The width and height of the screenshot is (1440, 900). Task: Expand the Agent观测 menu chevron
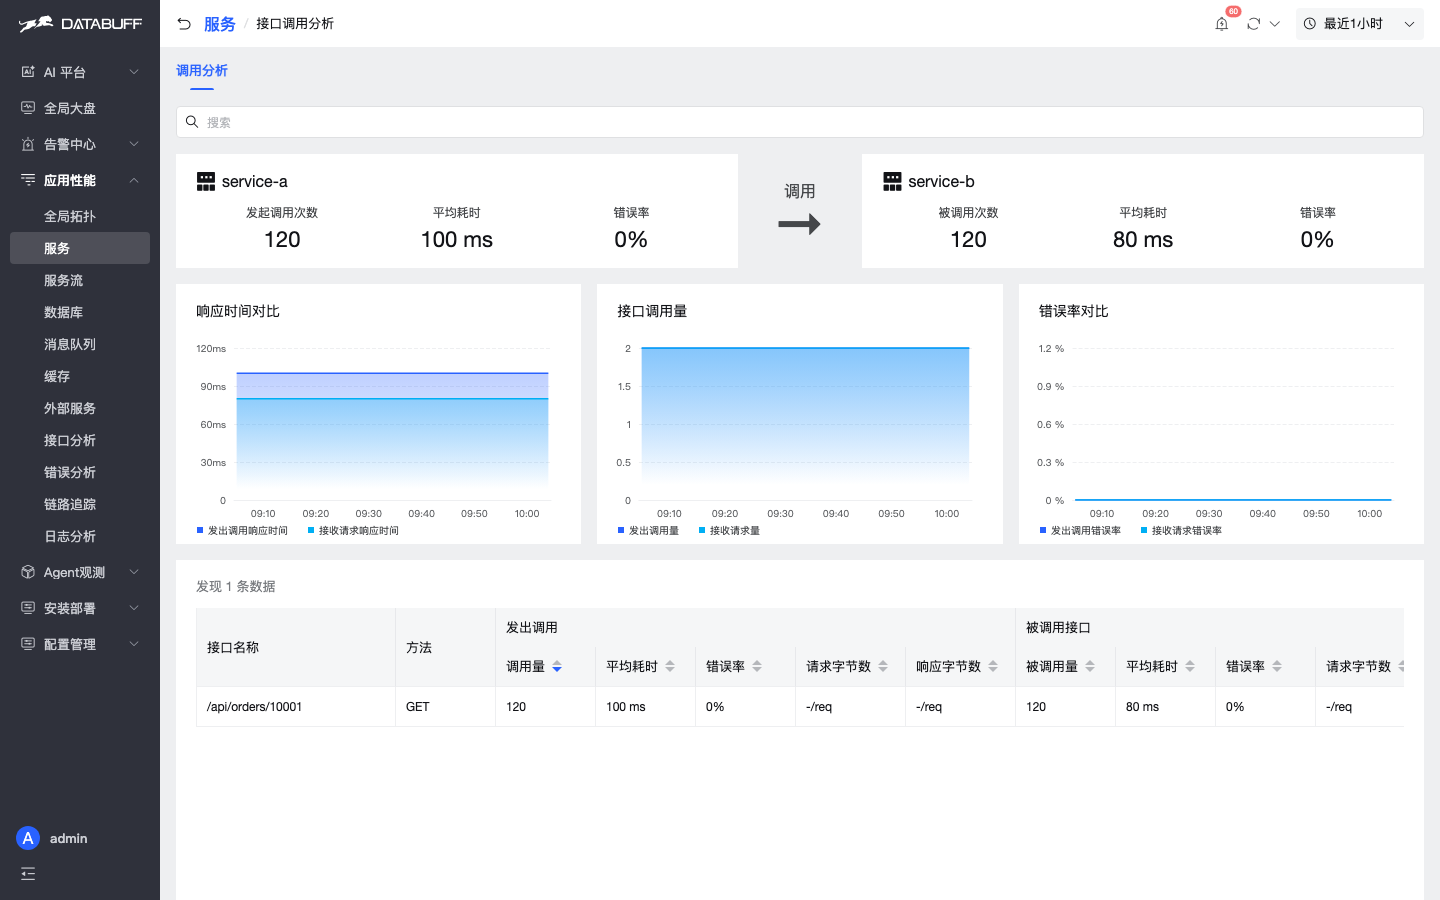pos(134,572)
